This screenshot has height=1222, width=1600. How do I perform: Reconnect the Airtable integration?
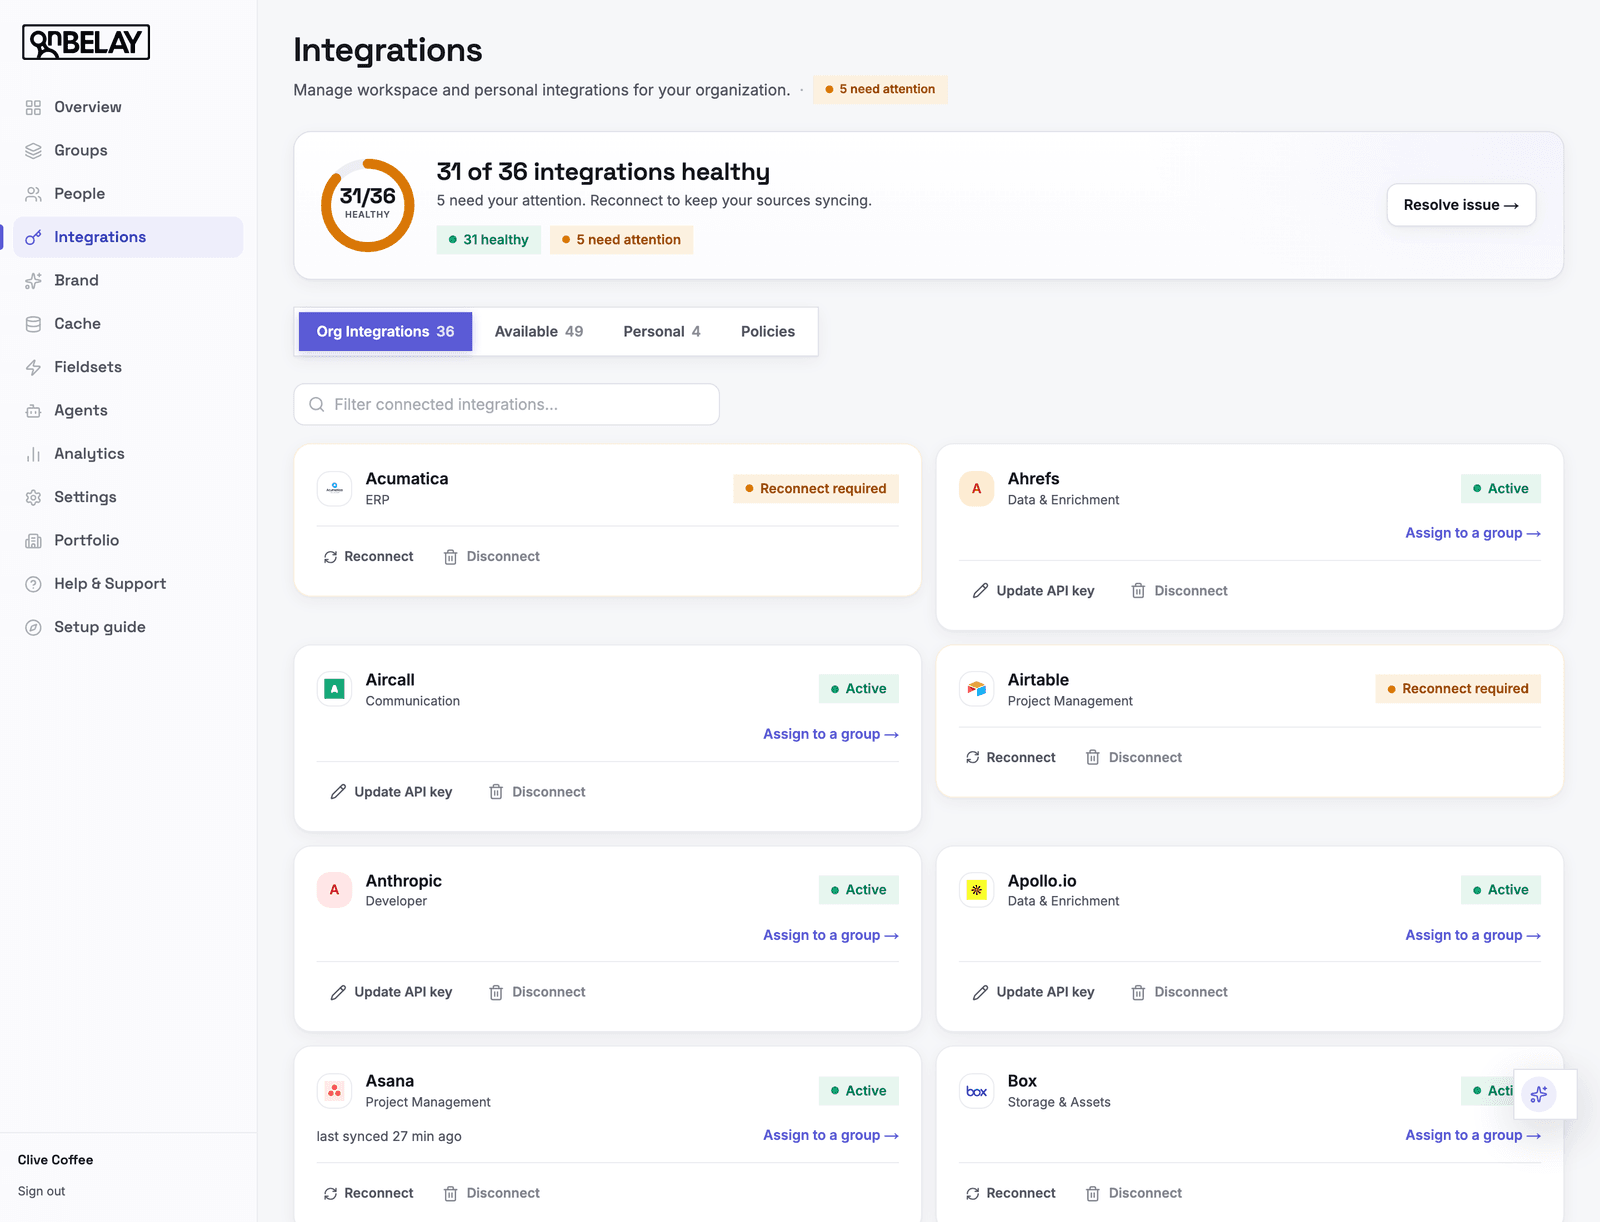click(1010, 758)
